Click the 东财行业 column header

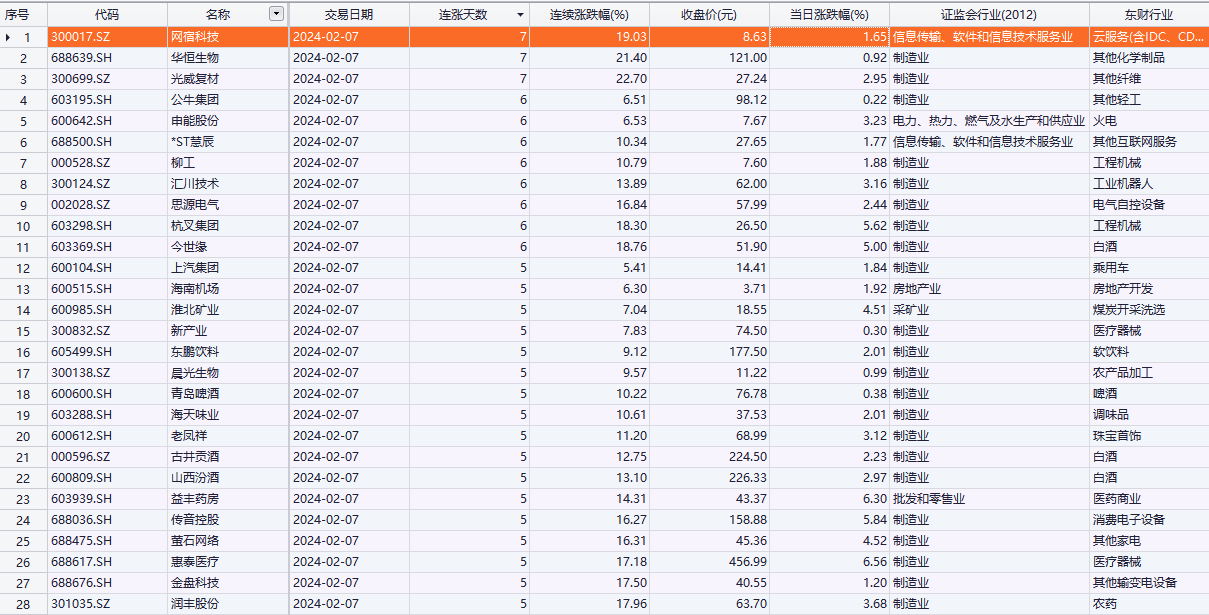pos(1148,15)
